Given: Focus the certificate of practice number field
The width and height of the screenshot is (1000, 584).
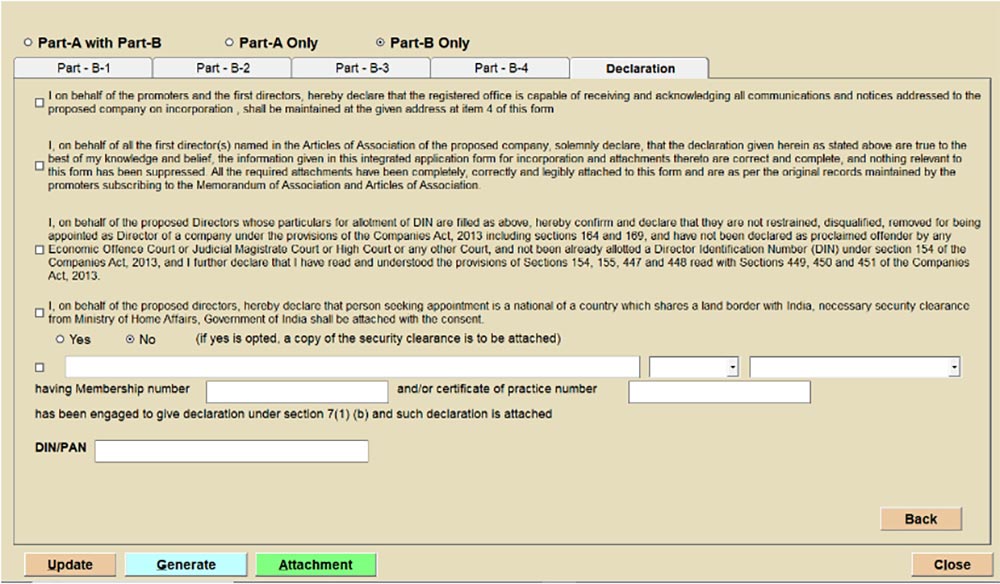Looking at the screenshot, I should 719,391.
